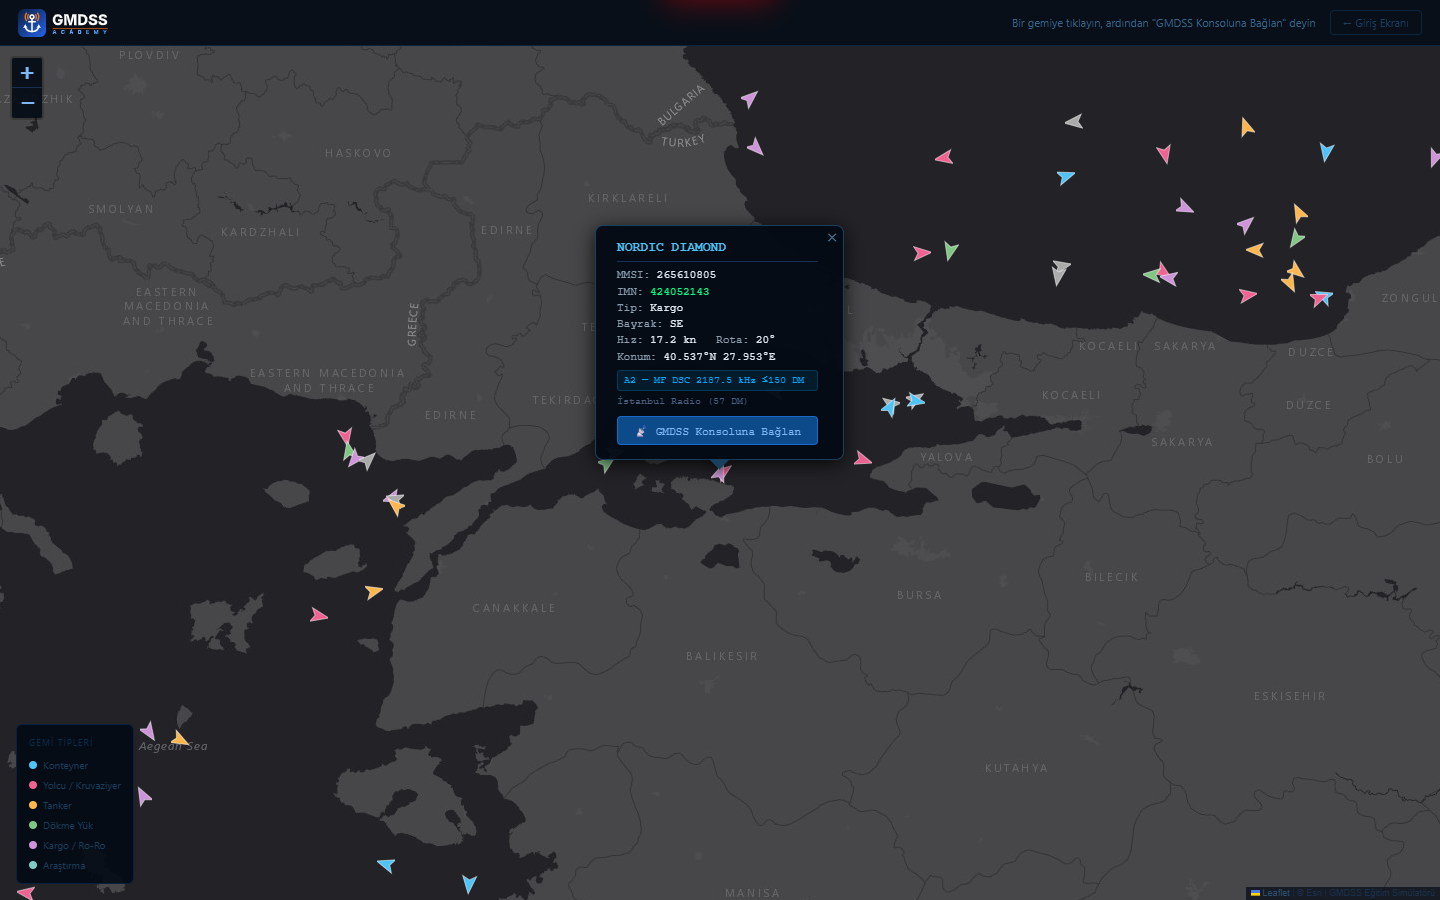
Task: Select the orange ship marker west of CANAKKALE
Action: point(373,591)
